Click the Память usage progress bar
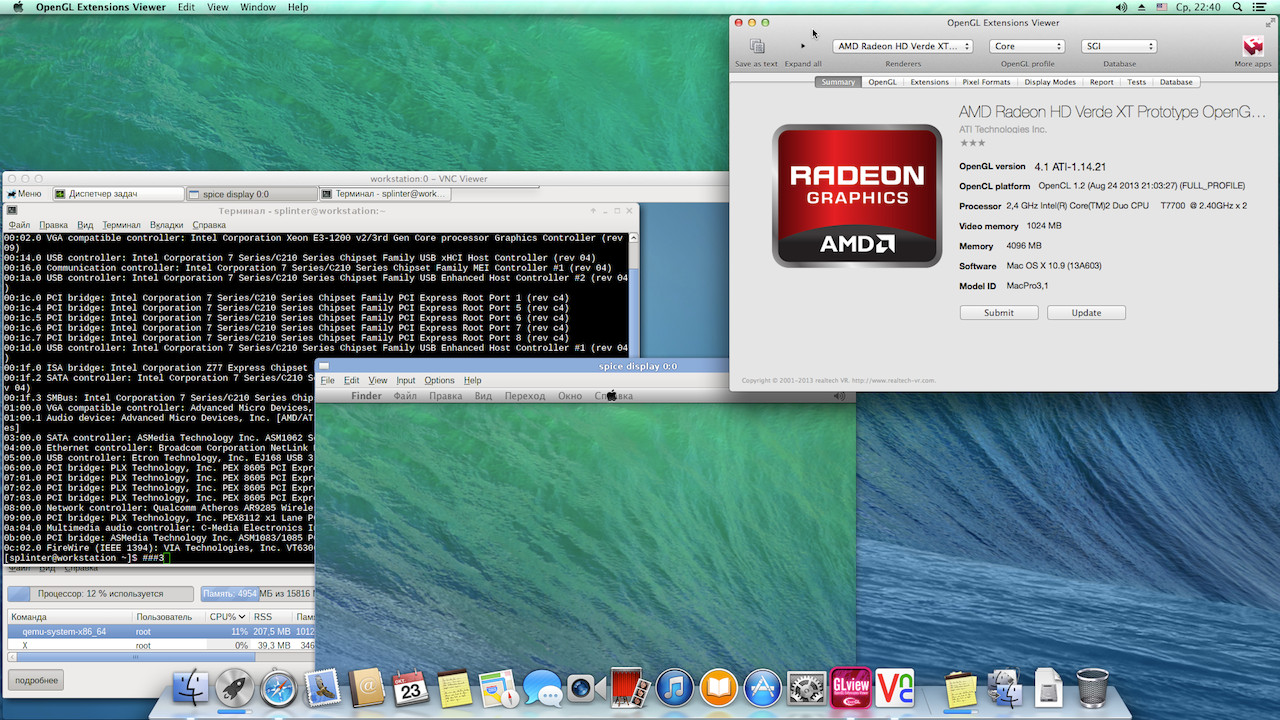 tap(257, 594)
